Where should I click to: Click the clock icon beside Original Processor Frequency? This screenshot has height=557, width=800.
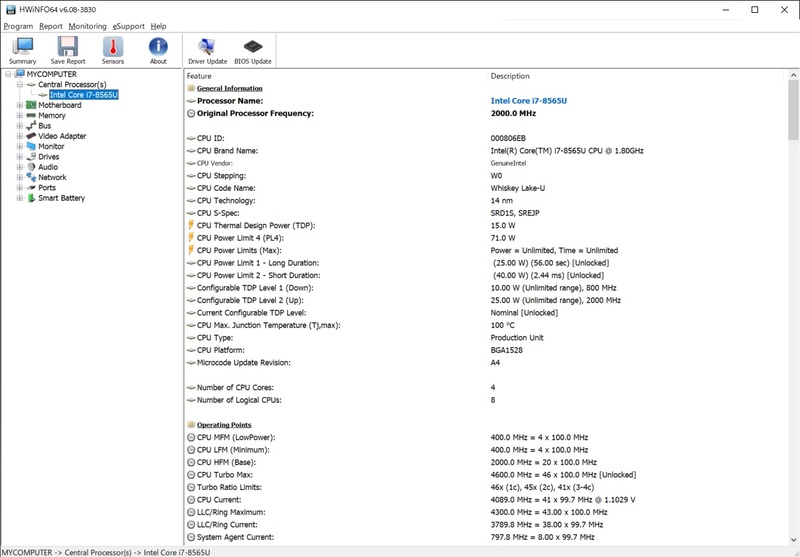click(x=191, y=113)
